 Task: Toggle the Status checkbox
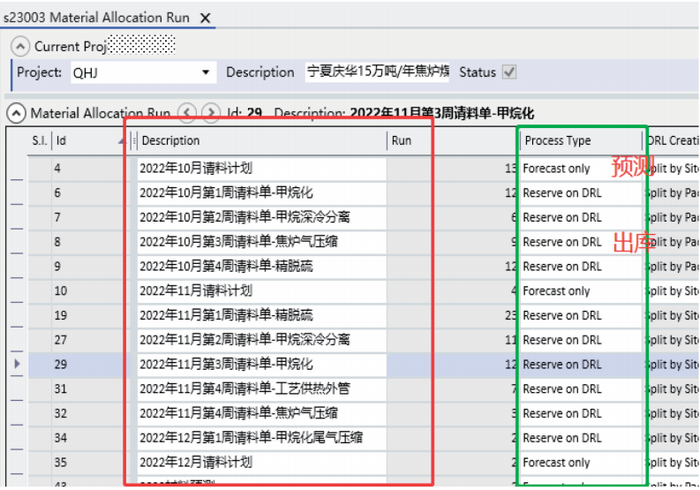[x=509, y=72]
